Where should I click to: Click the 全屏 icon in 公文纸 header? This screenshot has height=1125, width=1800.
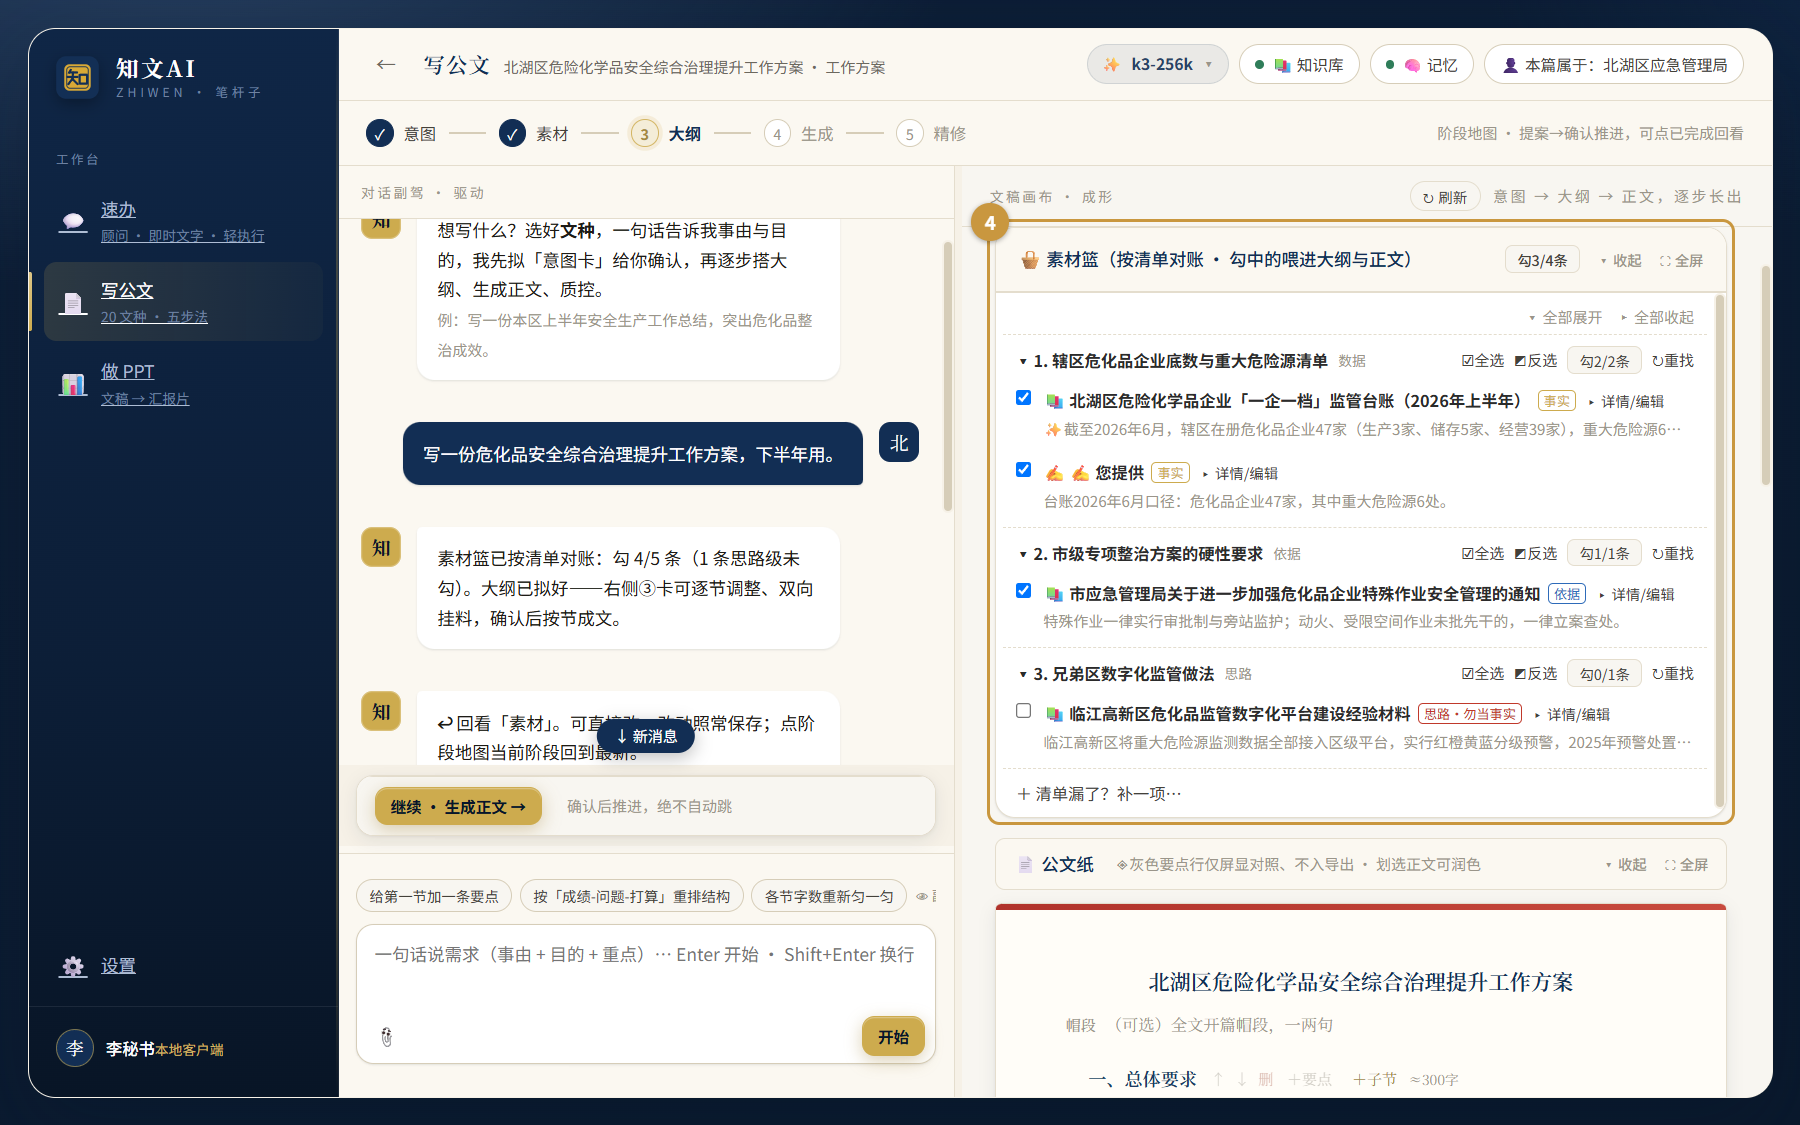click(1686, 864)
